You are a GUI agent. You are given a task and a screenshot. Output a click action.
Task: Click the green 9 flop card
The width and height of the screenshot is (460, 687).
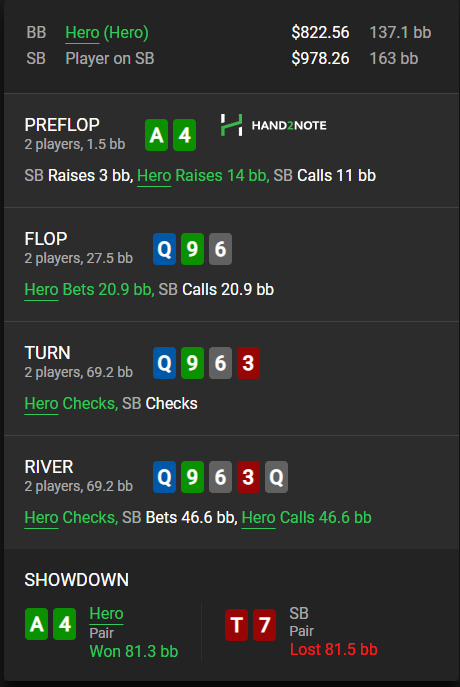coord(192,249)
